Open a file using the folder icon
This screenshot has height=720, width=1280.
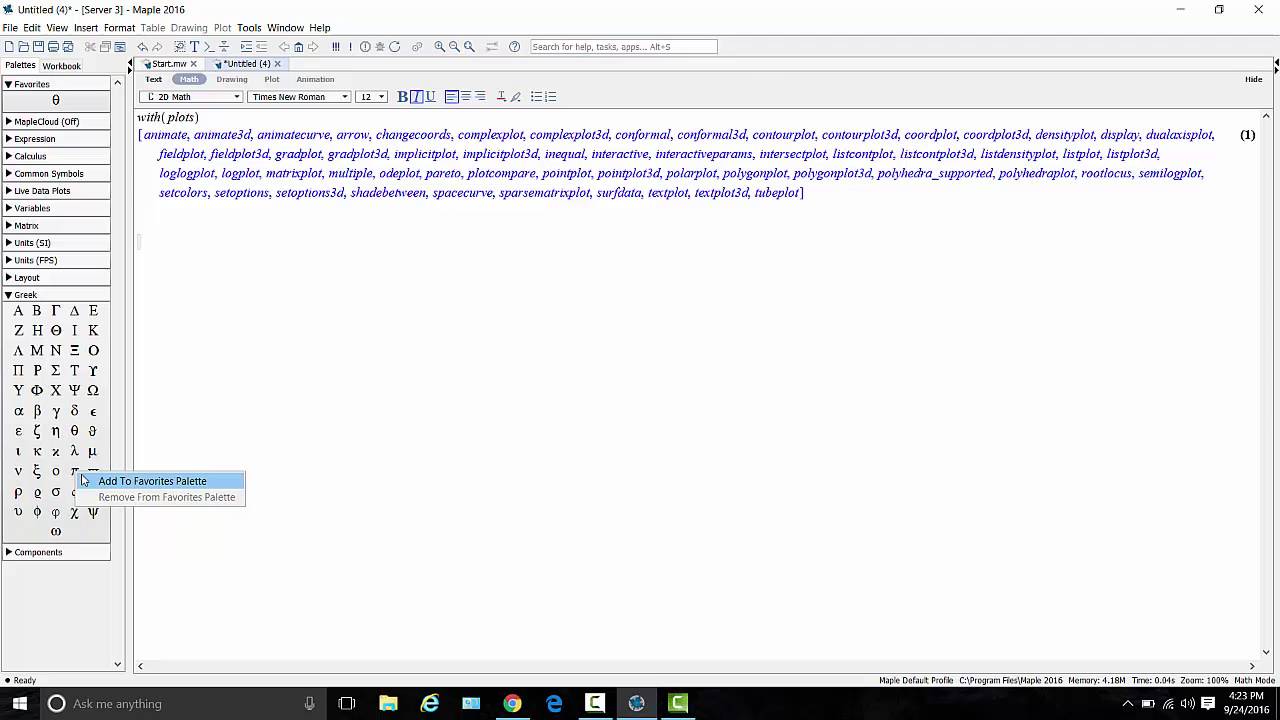[24, 47]
